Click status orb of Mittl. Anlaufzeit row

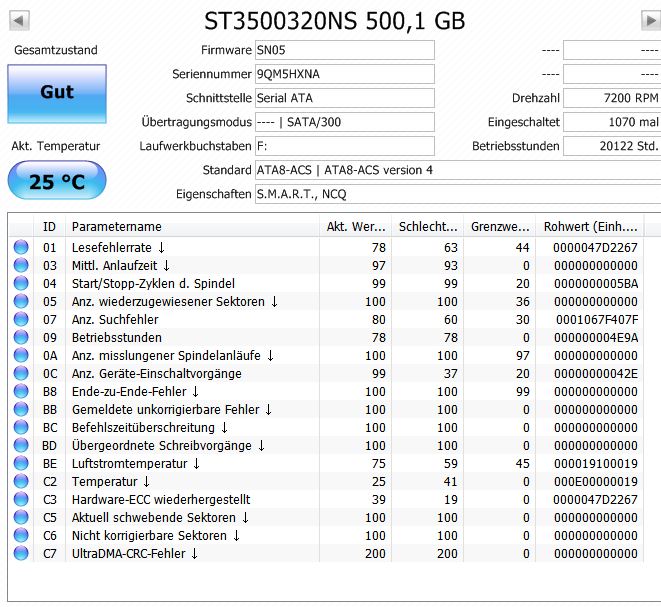[x=21, y=265]
